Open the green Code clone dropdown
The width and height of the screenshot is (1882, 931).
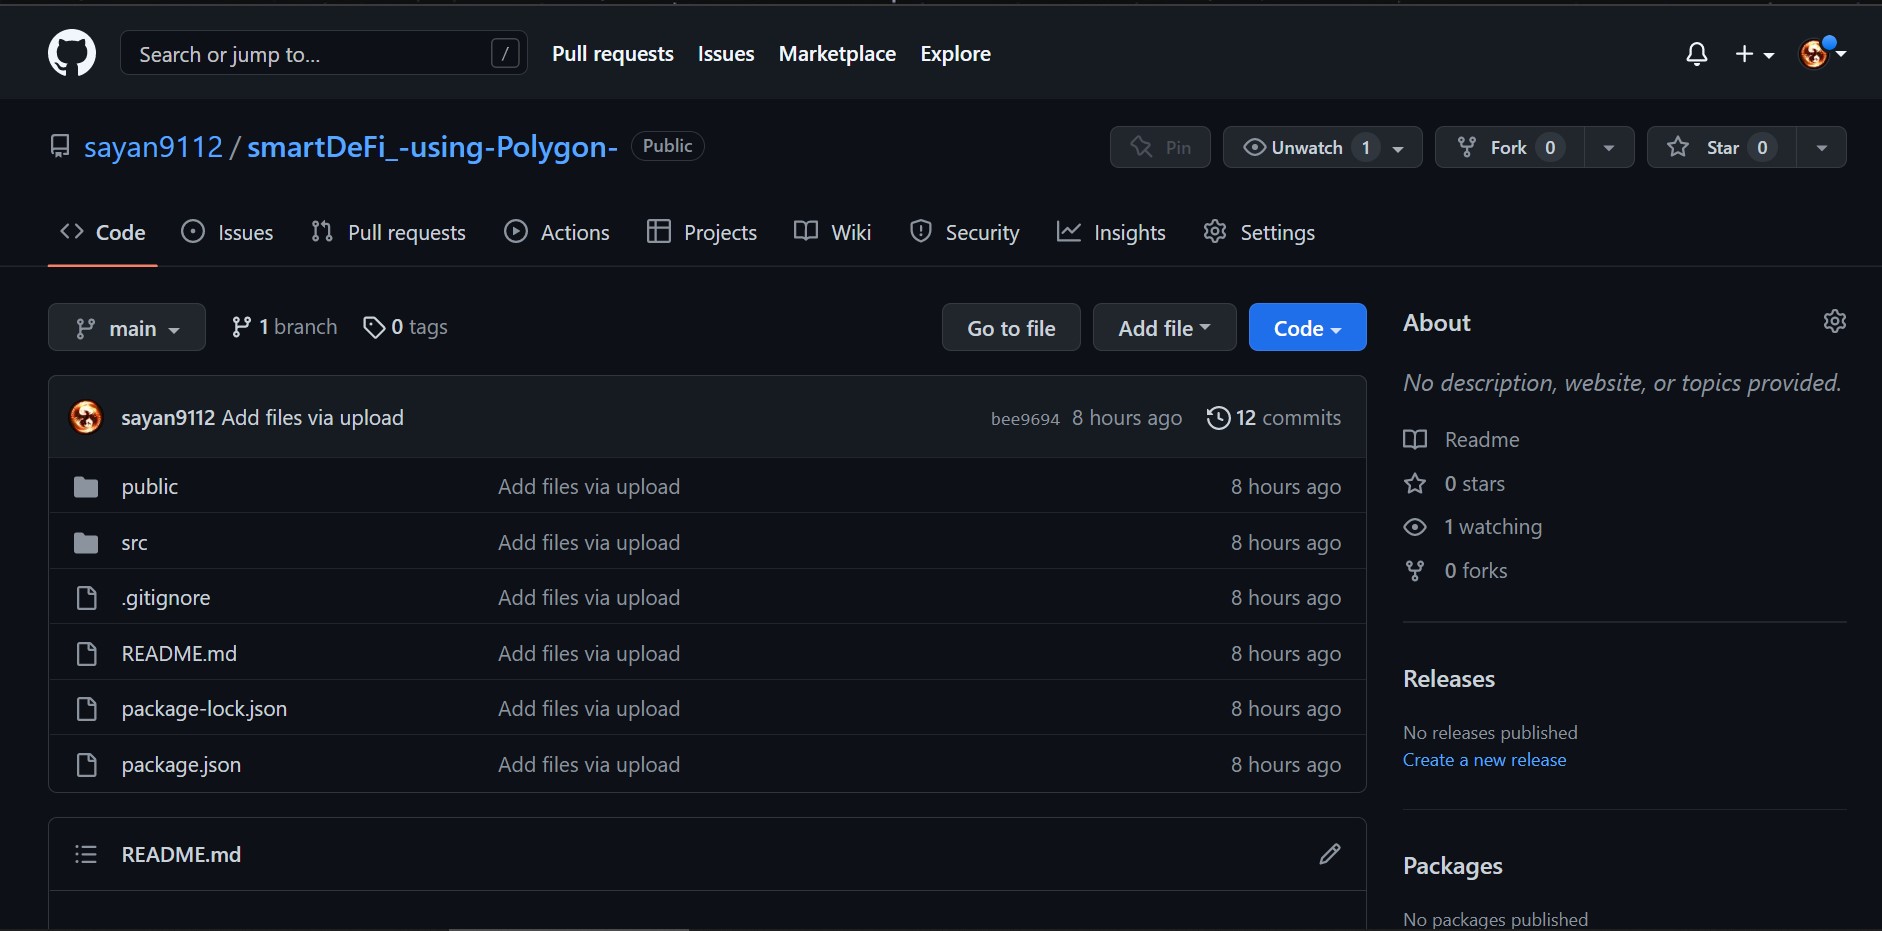point(1308,327)
